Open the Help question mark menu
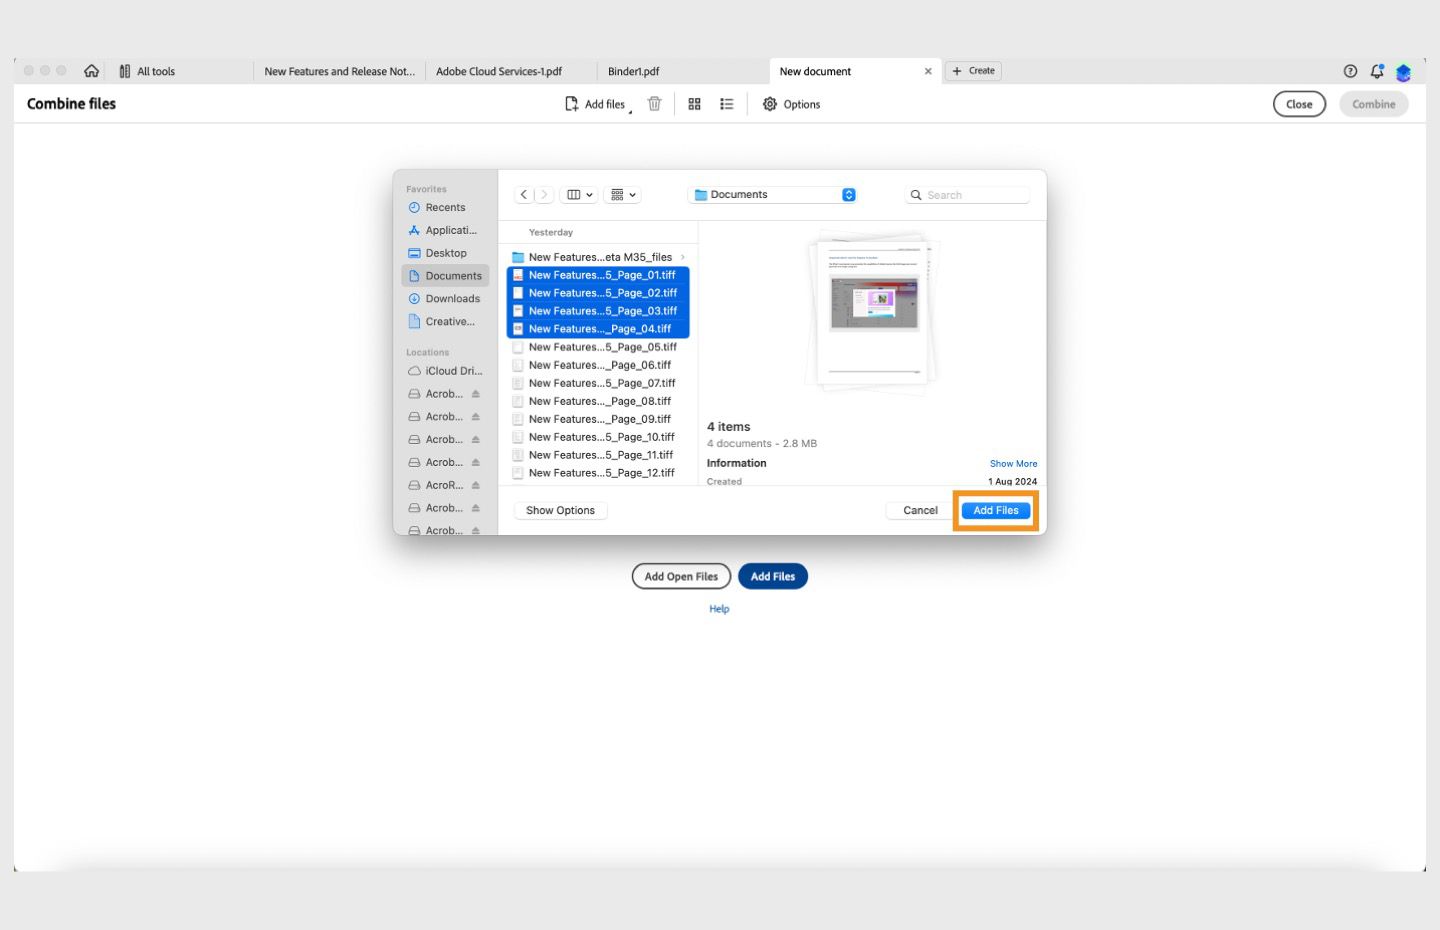Screen dimensions: 1440x930 1349,71
